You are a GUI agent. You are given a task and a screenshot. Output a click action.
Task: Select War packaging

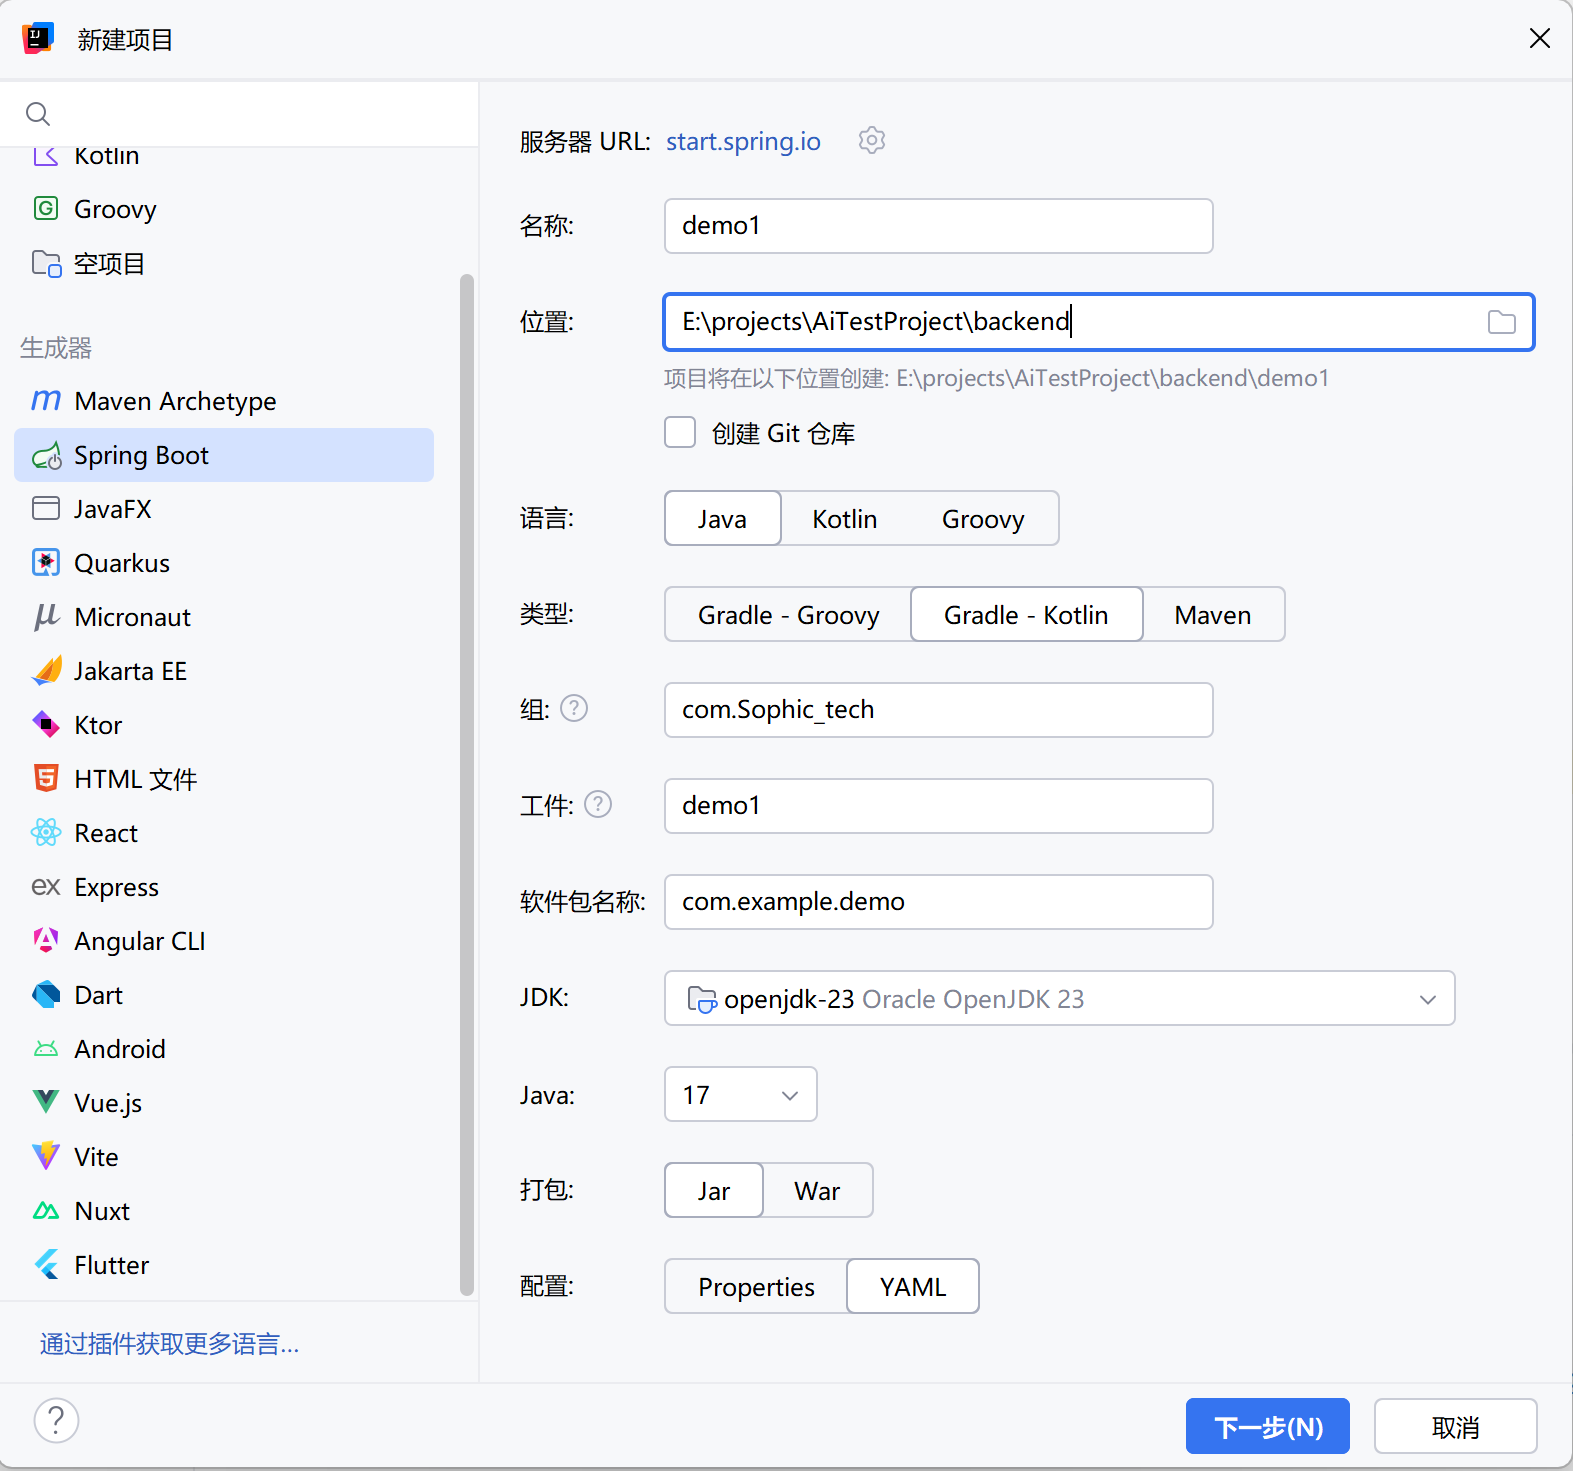(x=817, y=1190)
